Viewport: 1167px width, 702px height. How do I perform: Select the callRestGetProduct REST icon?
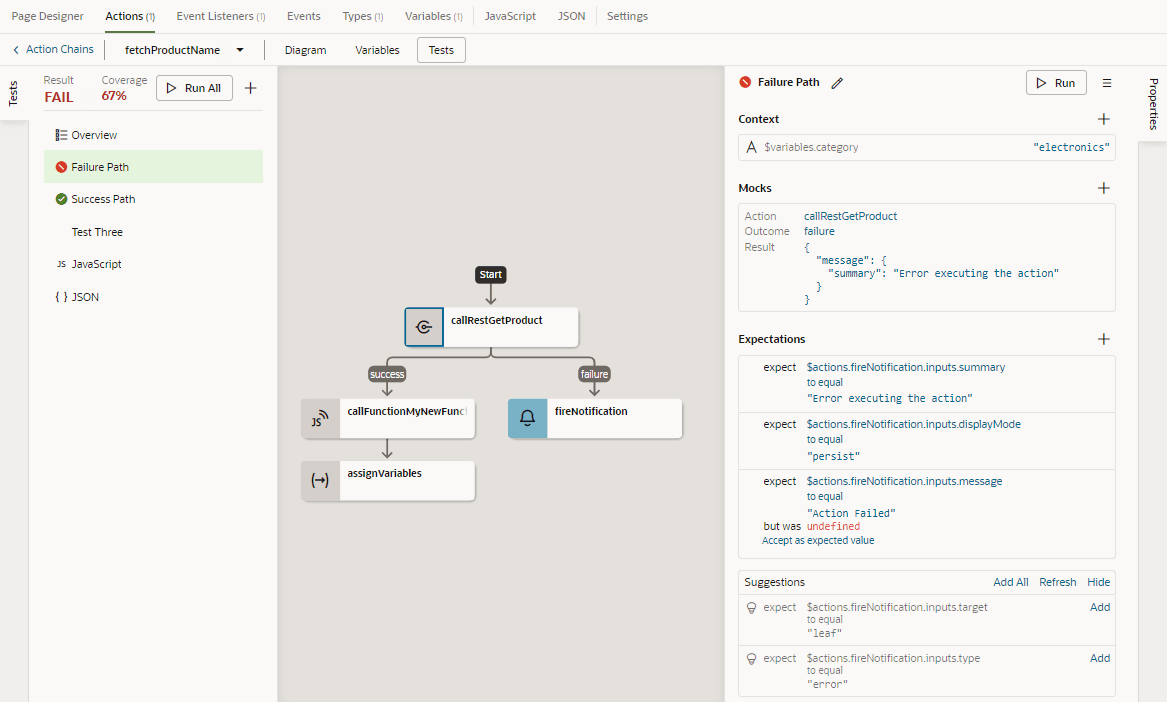[424, 327]
